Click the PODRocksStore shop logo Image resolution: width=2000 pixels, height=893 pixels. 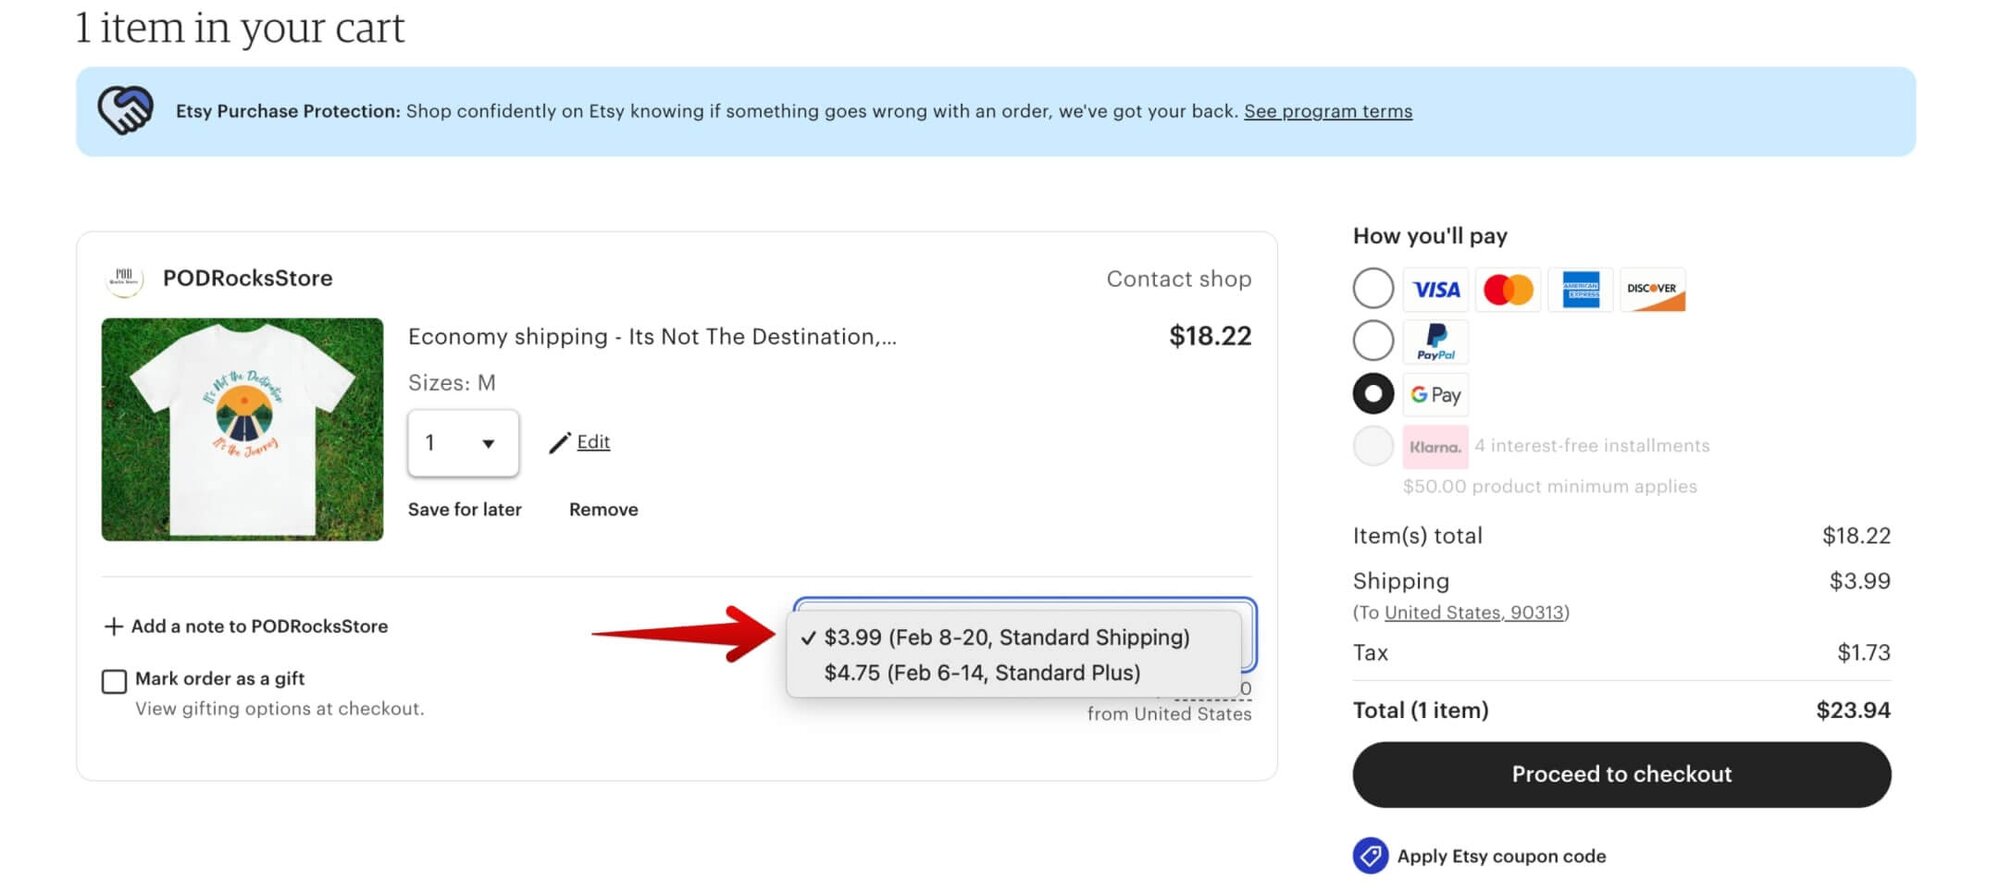pos(124,279)
